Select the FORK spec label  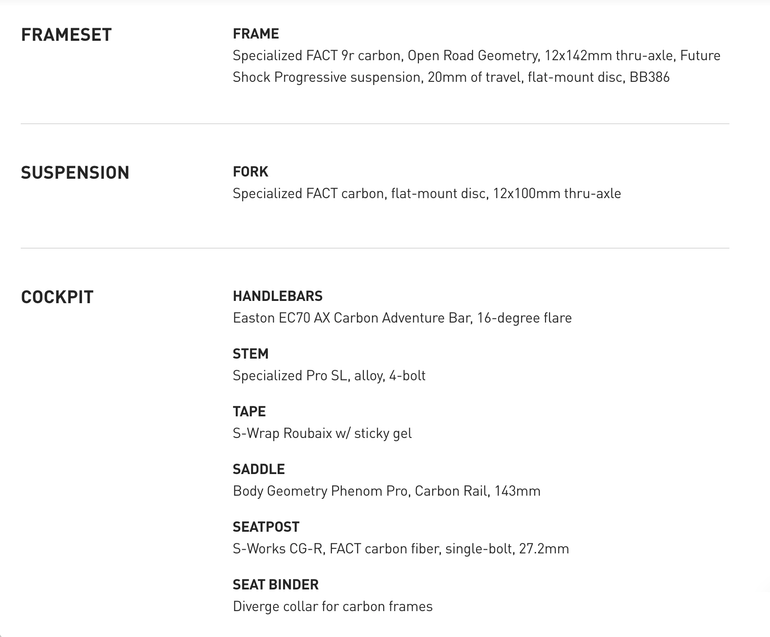(x=250, y=171)
